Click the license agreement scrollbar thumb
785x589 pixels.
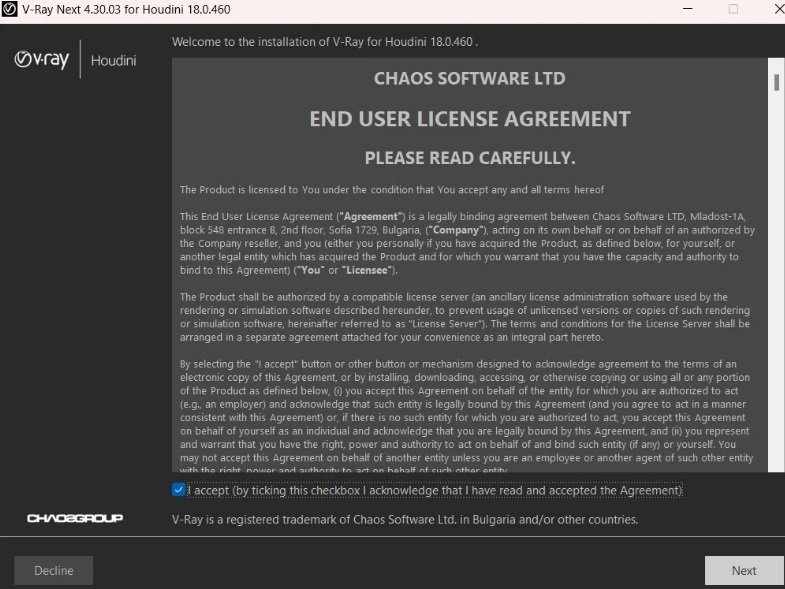[776, 82]
